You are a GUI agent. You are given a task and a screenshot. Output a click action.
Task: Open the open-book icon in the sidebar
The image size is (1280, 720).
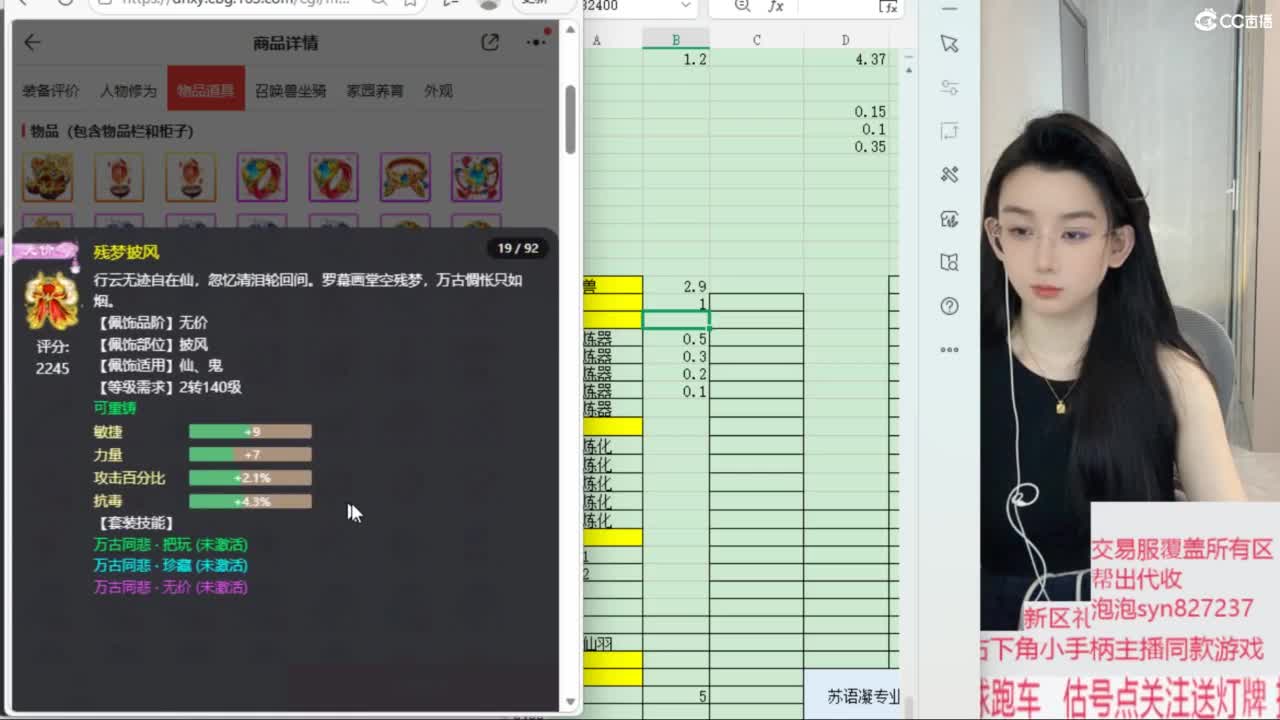click(949, 262)
